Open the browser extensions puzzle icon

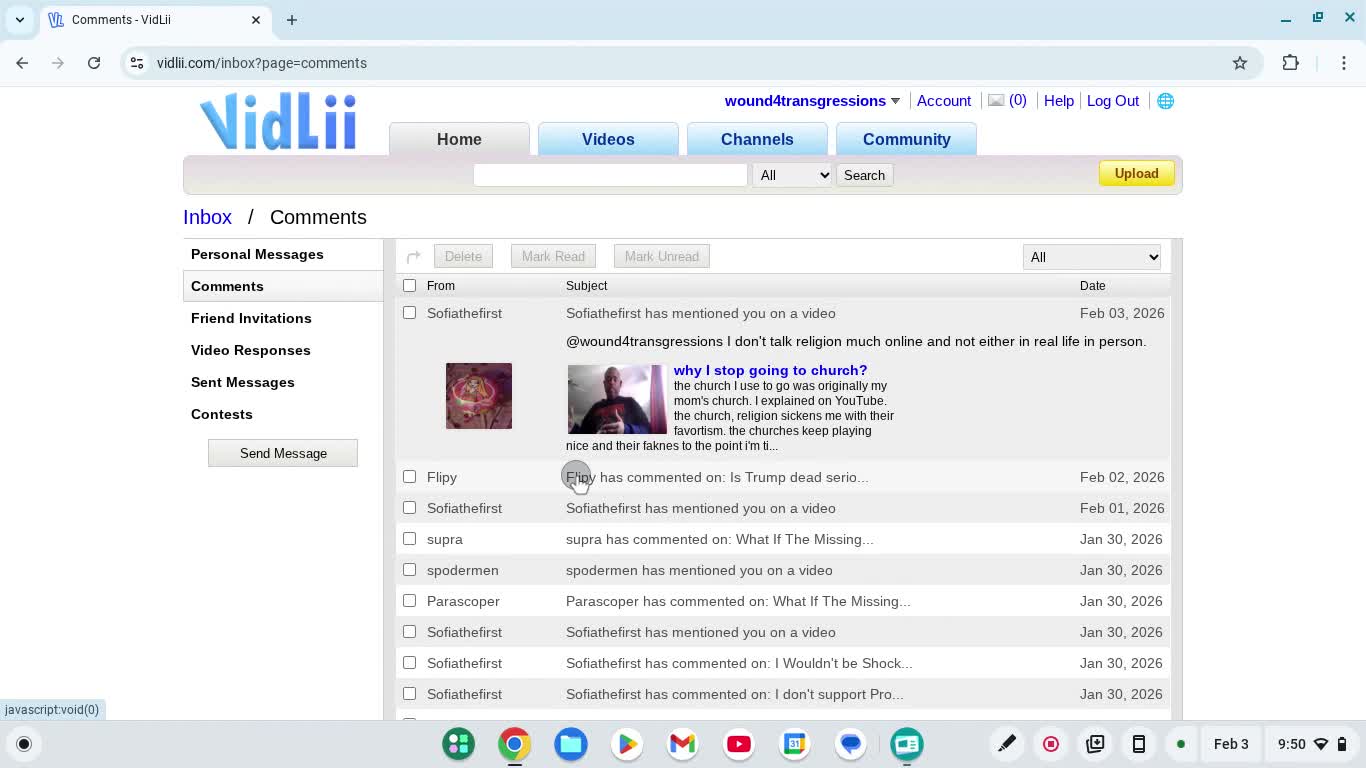coord(1291,62)
